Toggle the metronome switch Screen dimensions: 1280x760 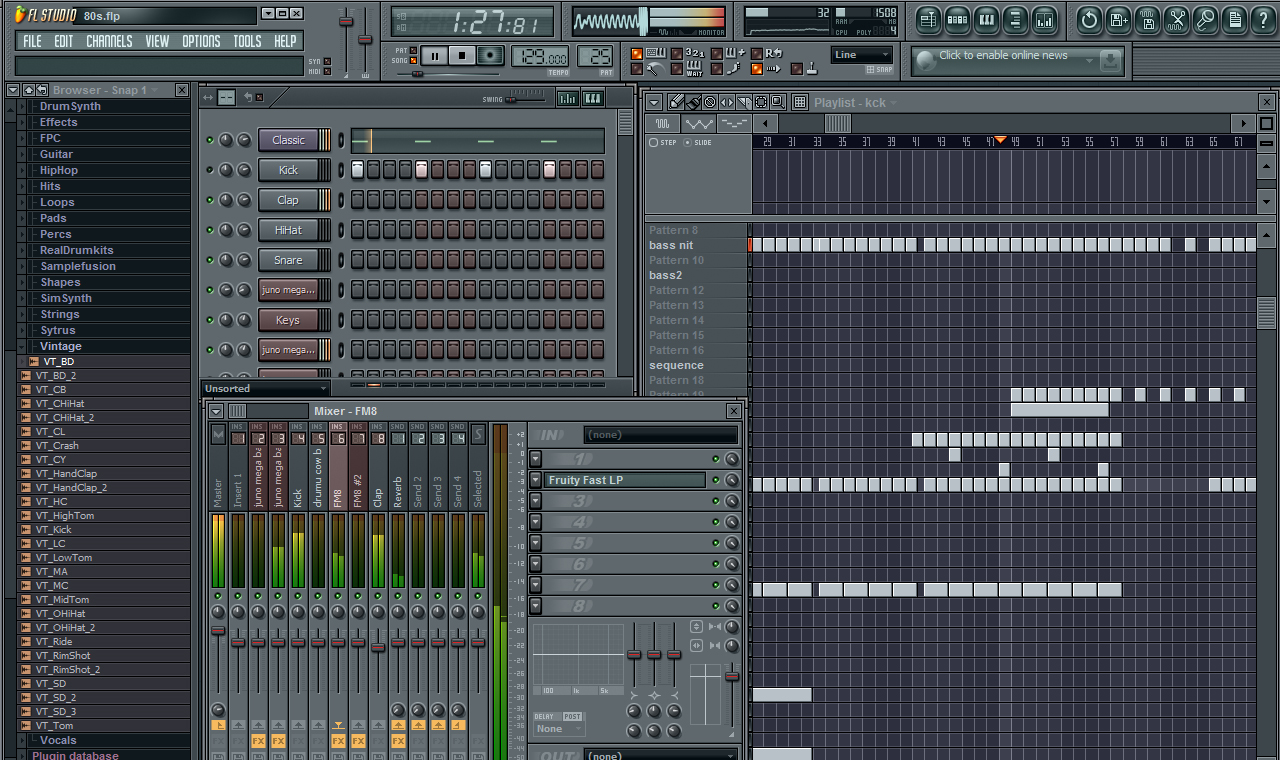pos(637,69)
